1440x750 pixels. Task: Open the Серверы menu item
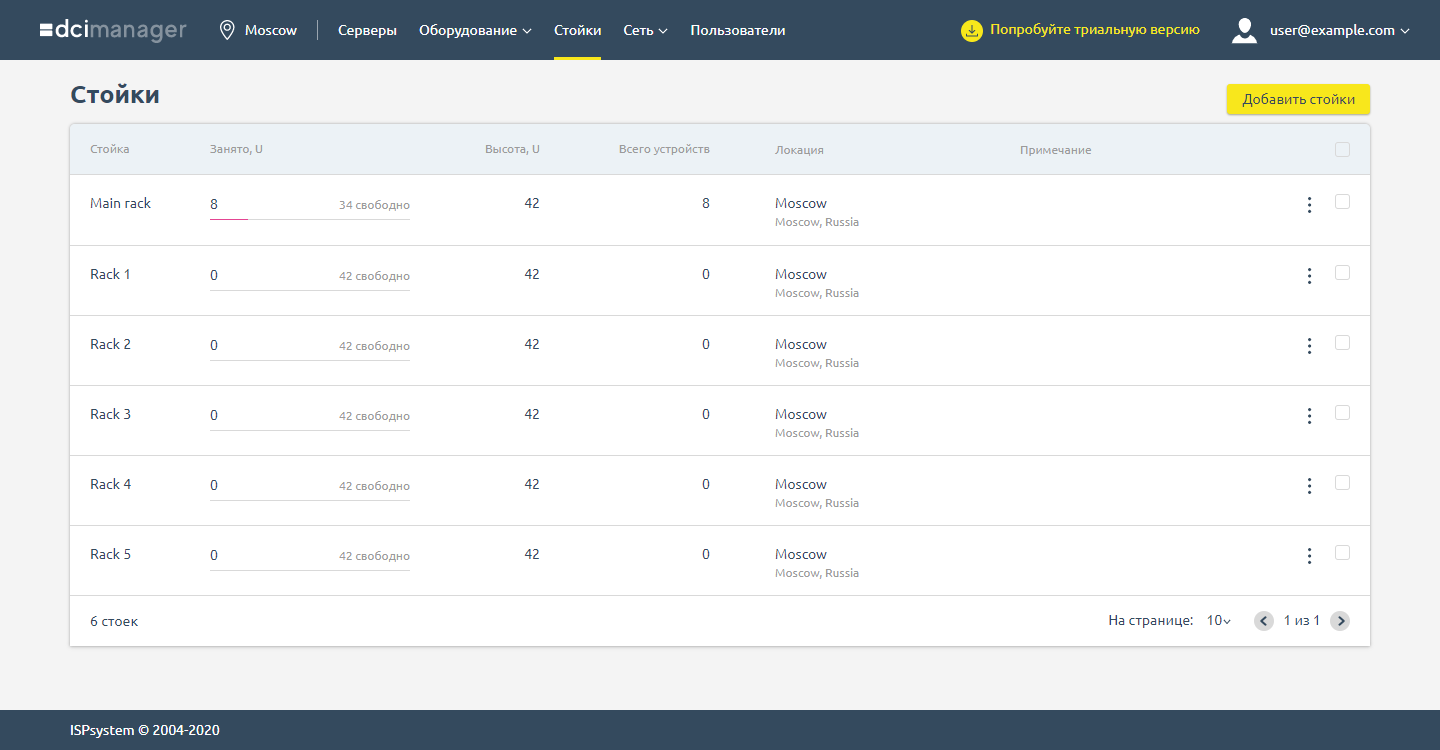point(367,30)
